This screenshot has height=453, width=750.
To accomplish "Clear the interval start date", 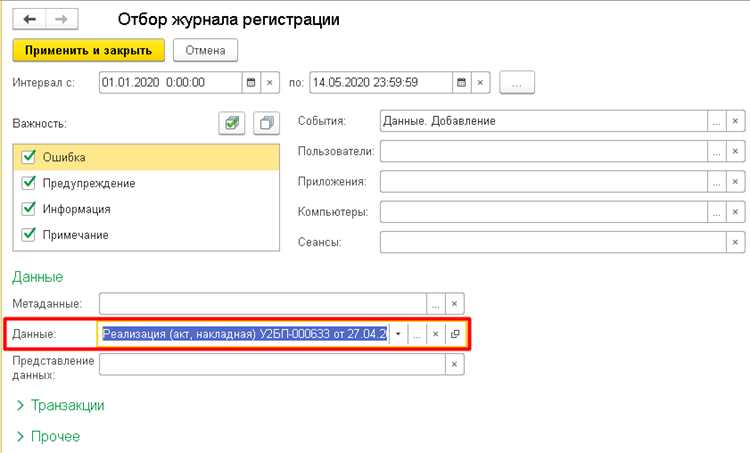I will click(x=270, y=82).
